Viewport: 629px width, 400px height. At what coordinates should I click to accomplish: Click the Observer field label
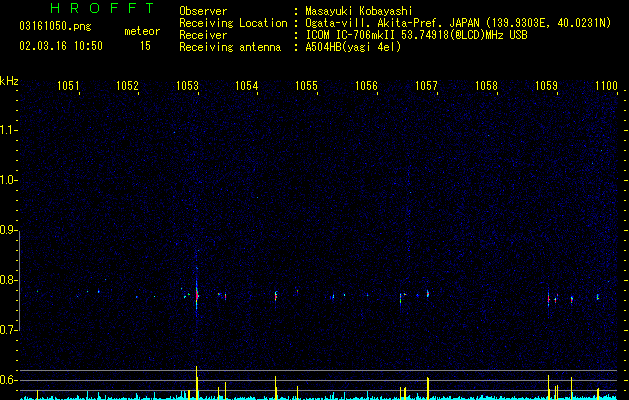203,11
